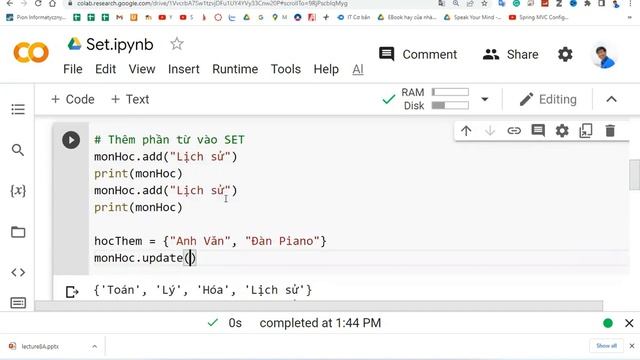The width and height of the screenshot is (640, 360).
Task: Rename the notebook title Set.ipynb
Action: 120,44
